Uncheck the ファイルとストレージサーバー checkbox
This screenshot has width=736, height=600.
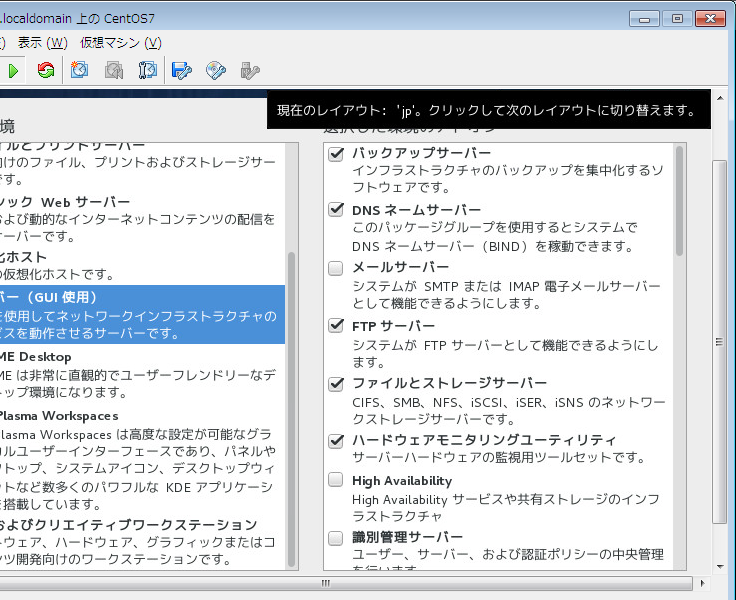[336, 384]
